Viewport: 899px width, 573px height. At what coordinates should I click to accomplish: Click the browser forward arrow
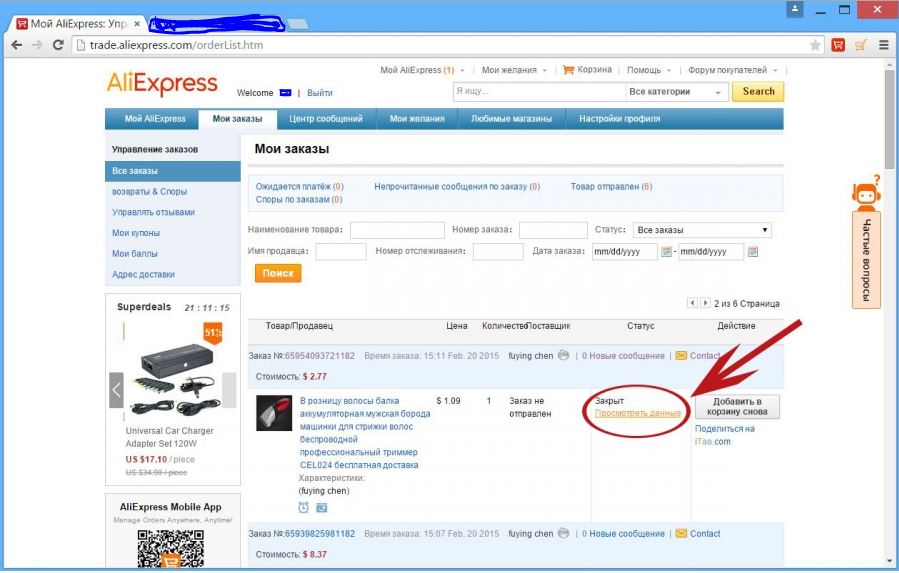[37, 45]
